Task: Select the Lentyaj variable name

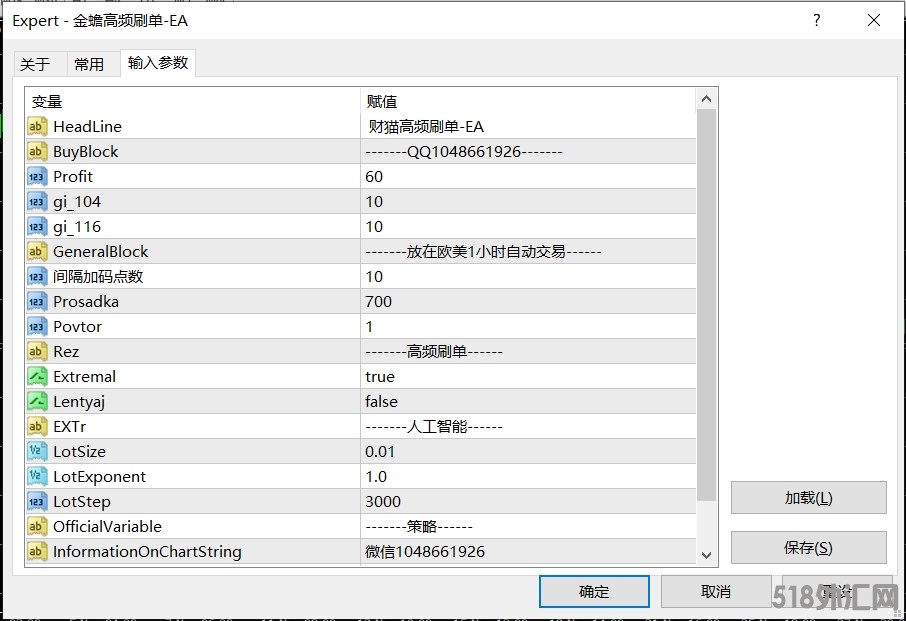Action: 79,402
